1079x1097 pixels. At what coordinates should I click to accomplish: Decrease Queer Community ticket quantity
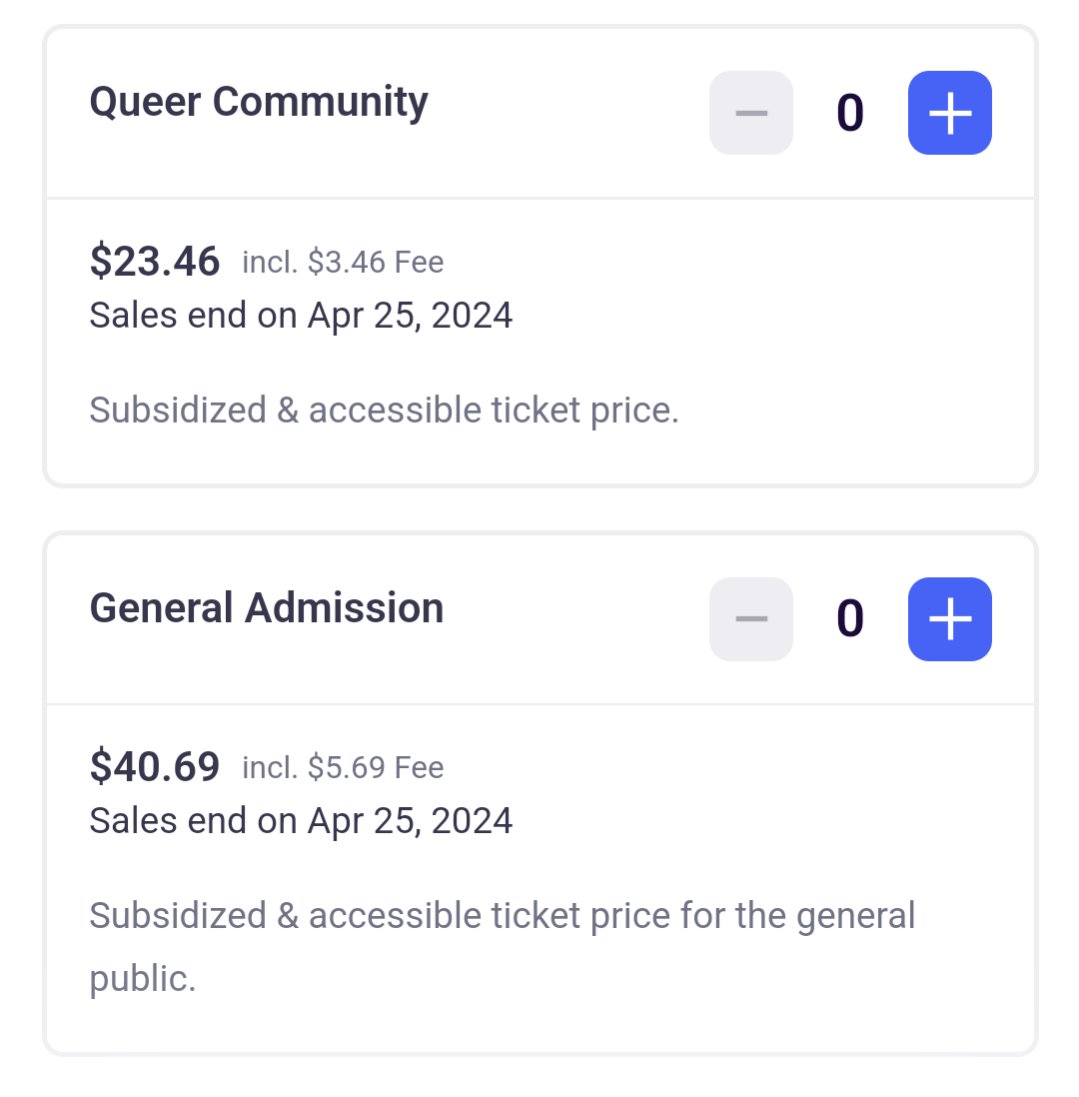(751, 113)
